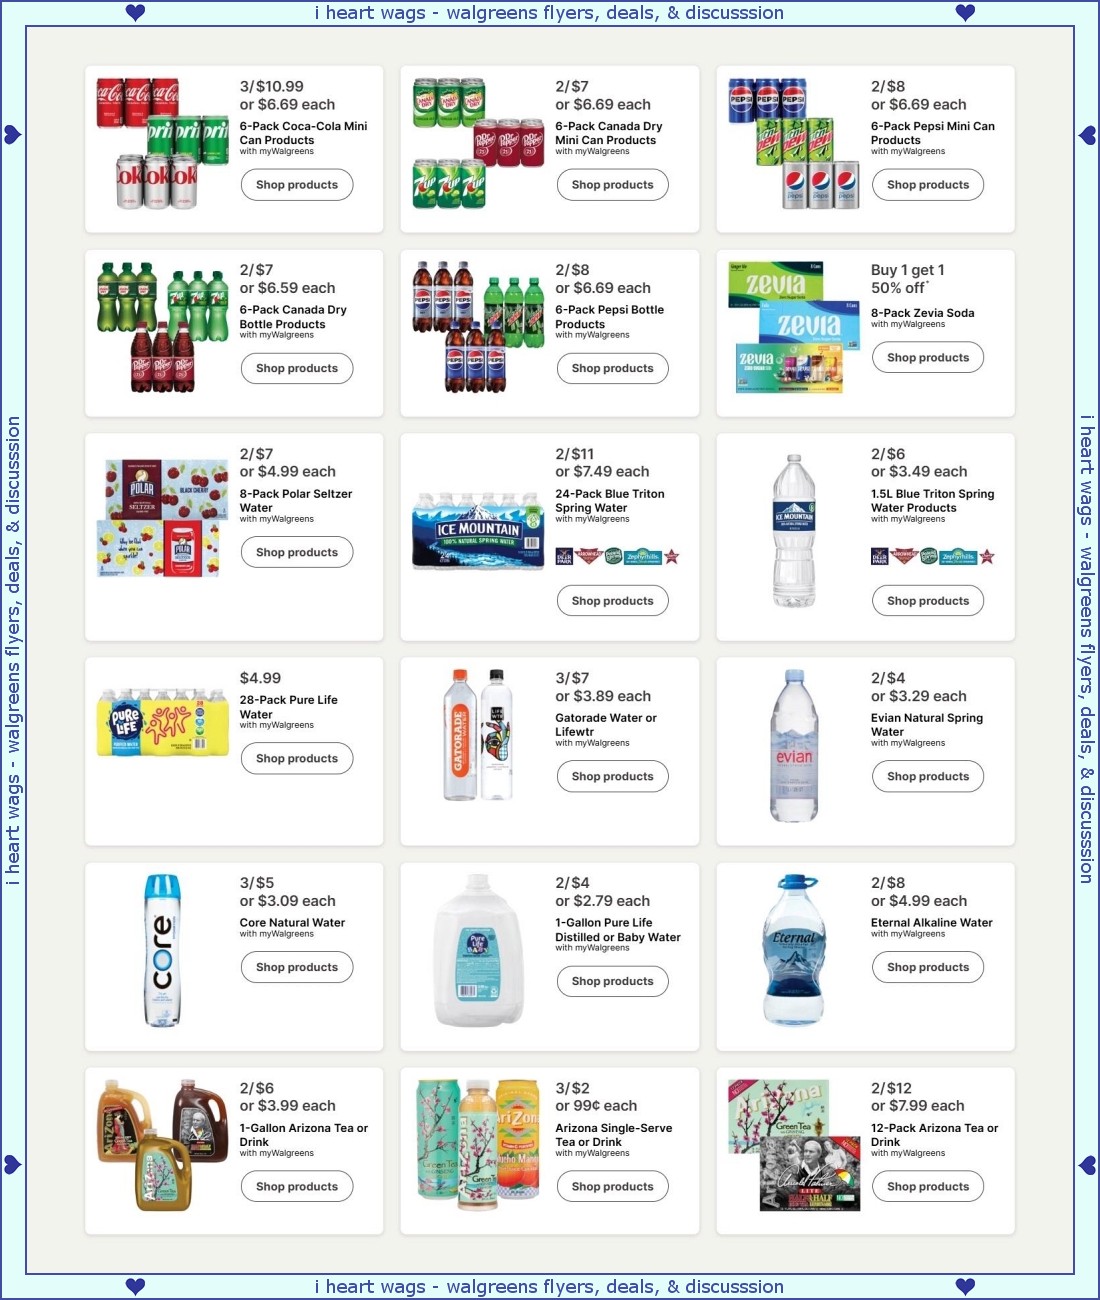
Task: Click the 1-Gallon Pure Life Distilled or Baby Water title
Action: (x=618, y=930)
